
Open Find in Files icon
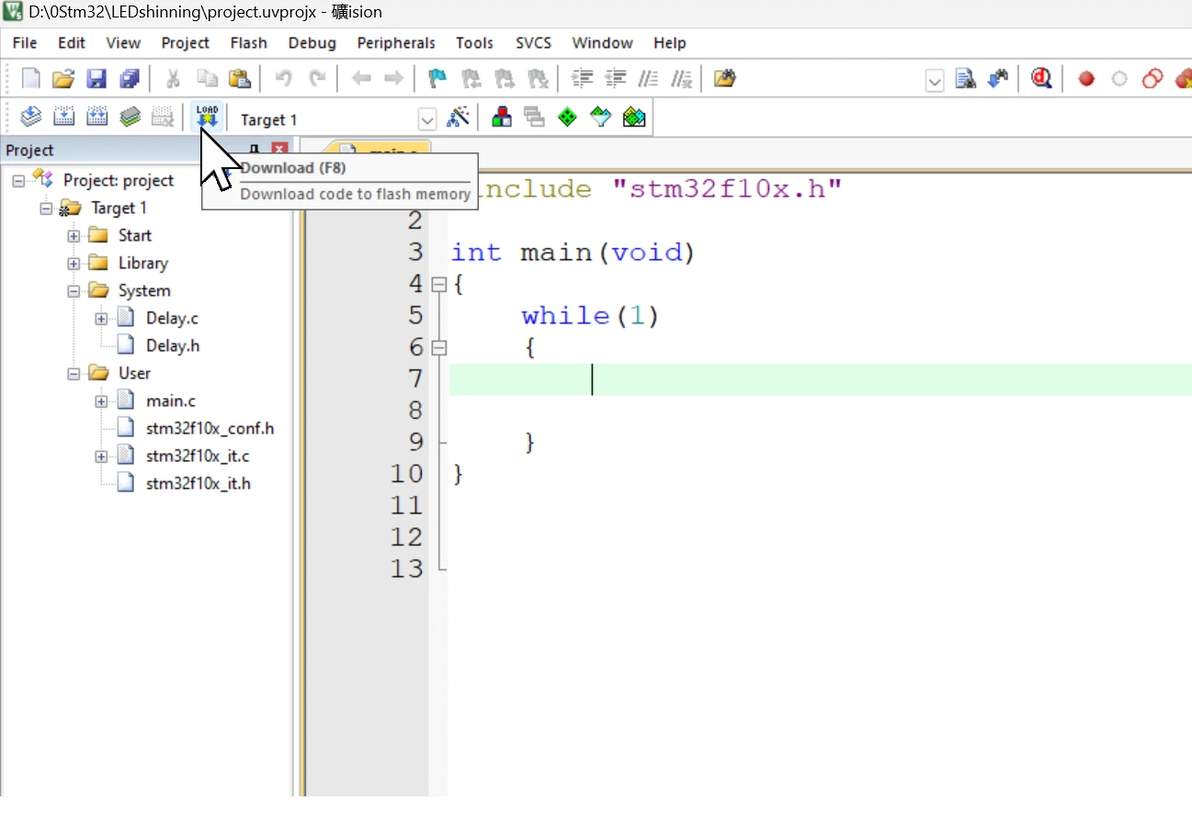(724, 78)
